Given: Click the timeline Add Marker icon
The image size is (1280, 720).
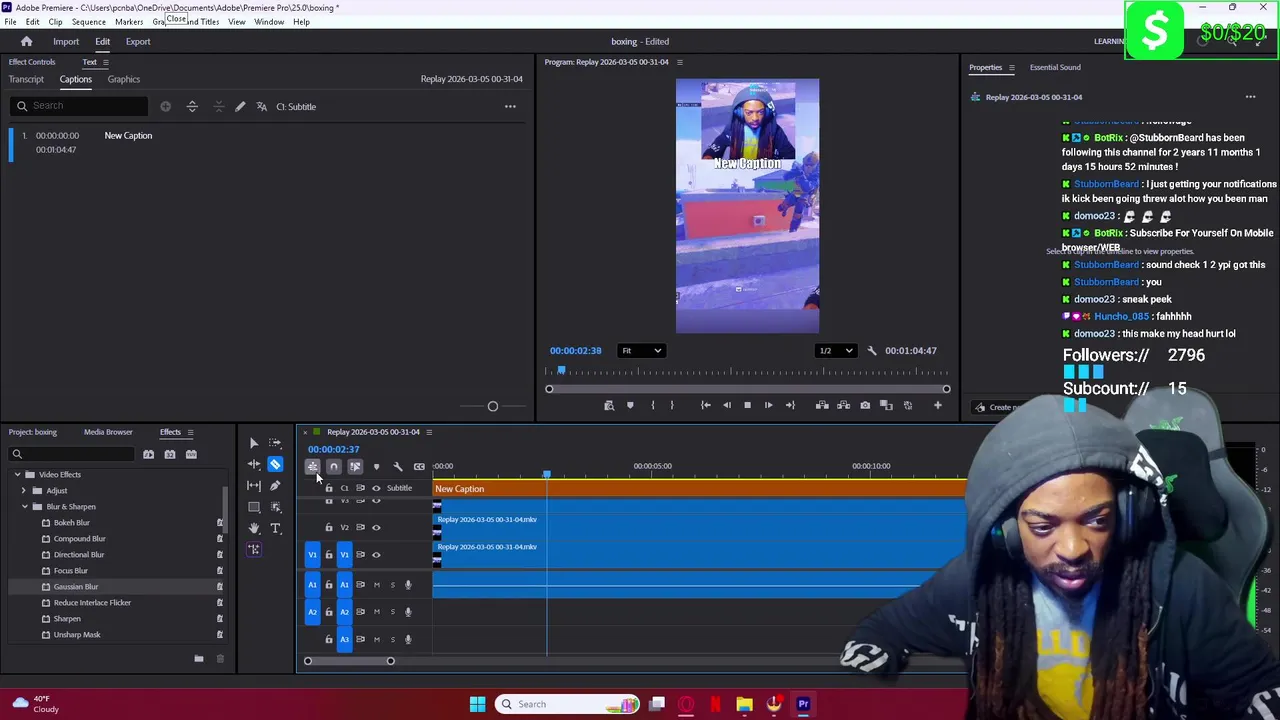Looking at the screenshot, I should [x=376, y=466].
